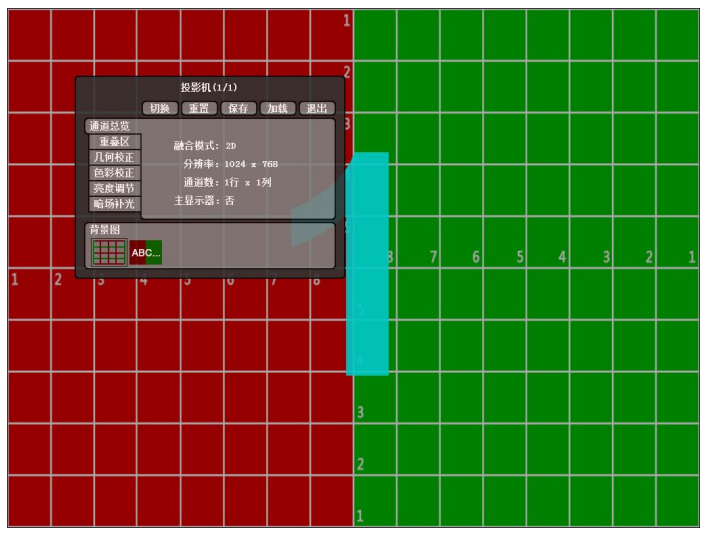Viewport: 706px width, 535px height.
Task: Click the cyan overlap rectangle
Action: pyautogui.click(x=368, y=300)
